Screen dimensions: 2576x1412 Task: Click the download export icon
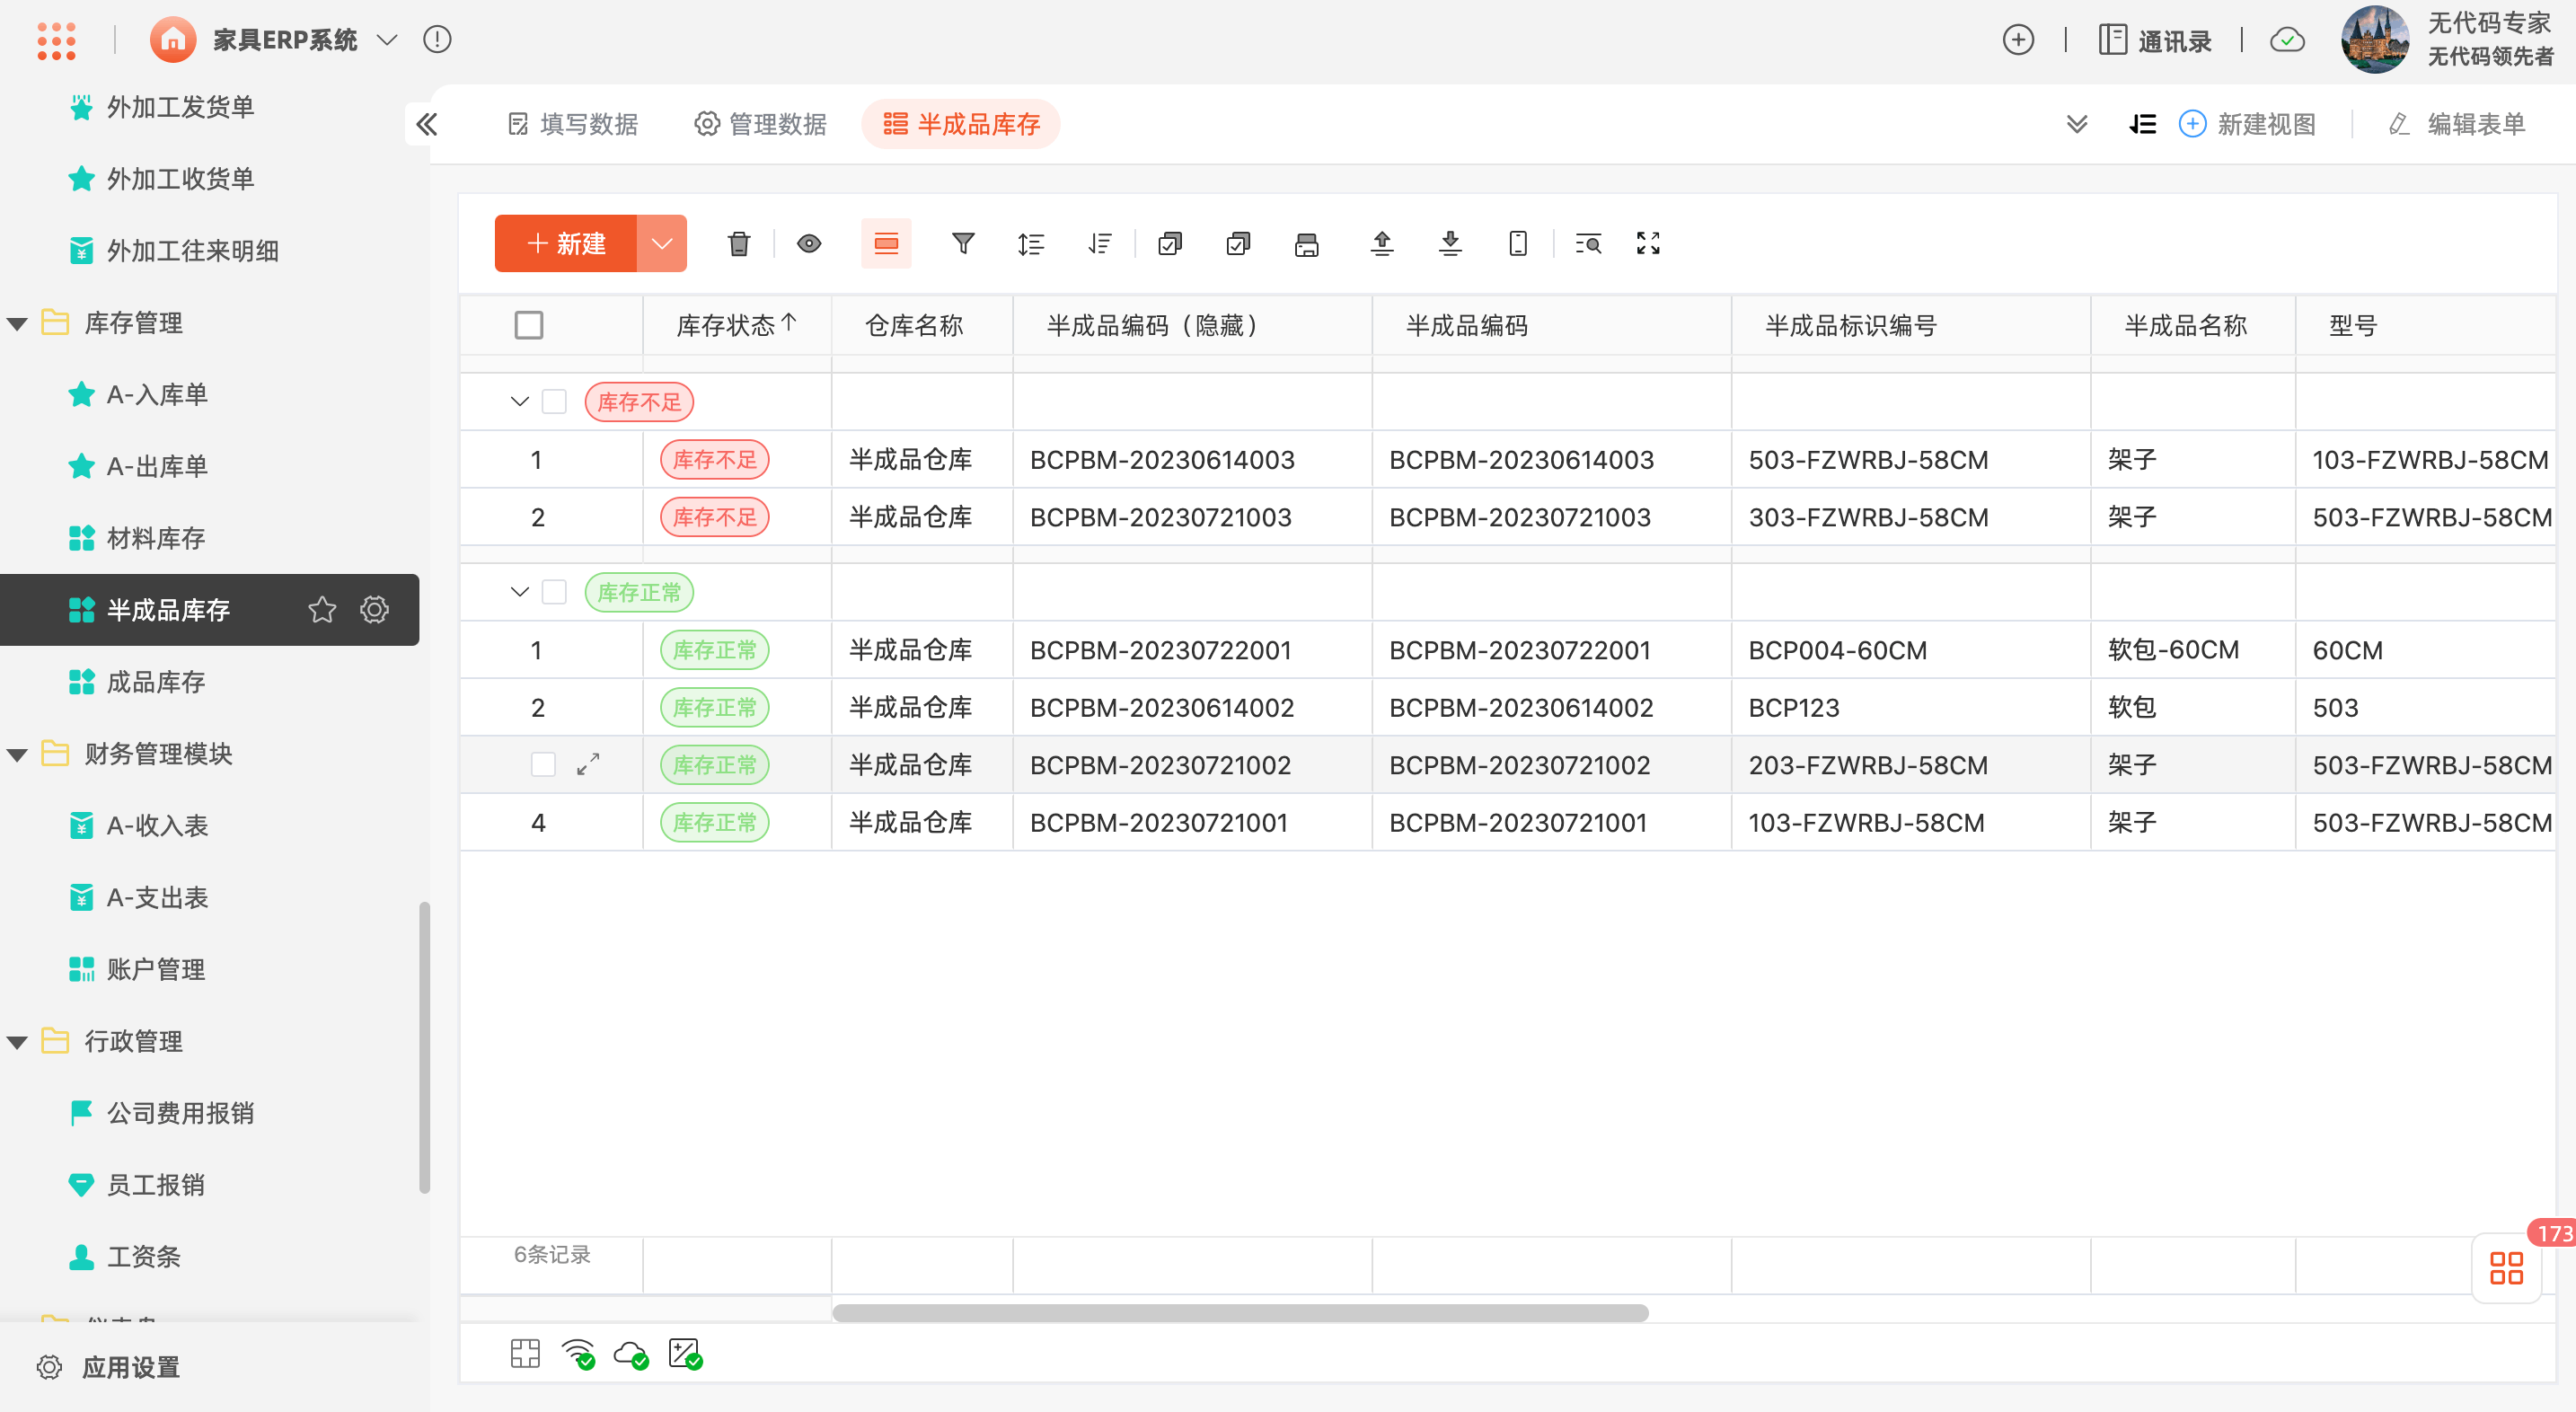[1449, 243]
